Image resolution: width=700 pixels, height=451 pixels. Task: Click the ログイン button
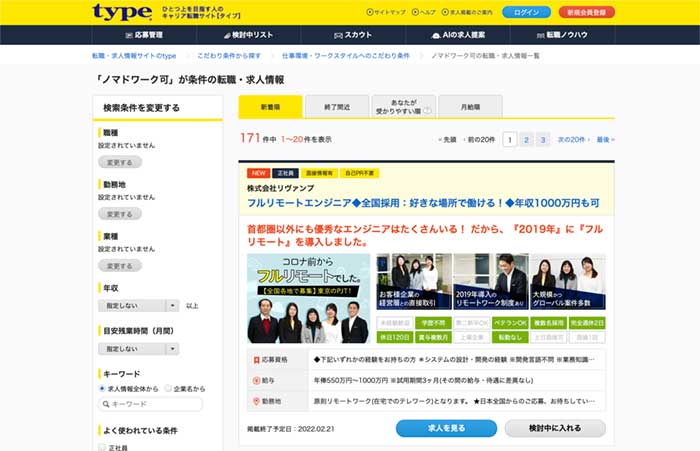tap(526, 12)
